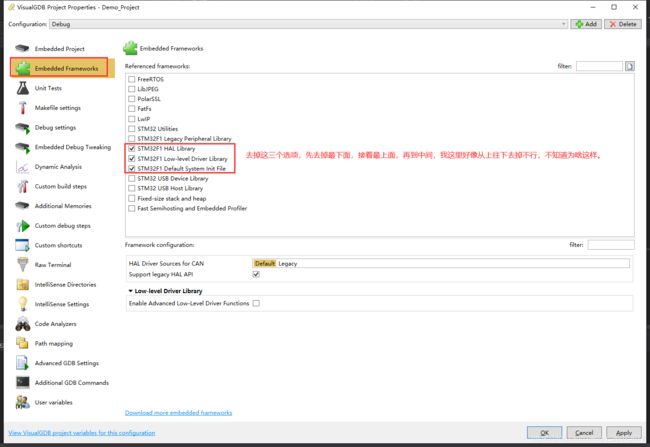The width and height of the screenshot is (650, 447).
Task: Click the Embedded Project chip icon
Action: click(x=22, y=49)
